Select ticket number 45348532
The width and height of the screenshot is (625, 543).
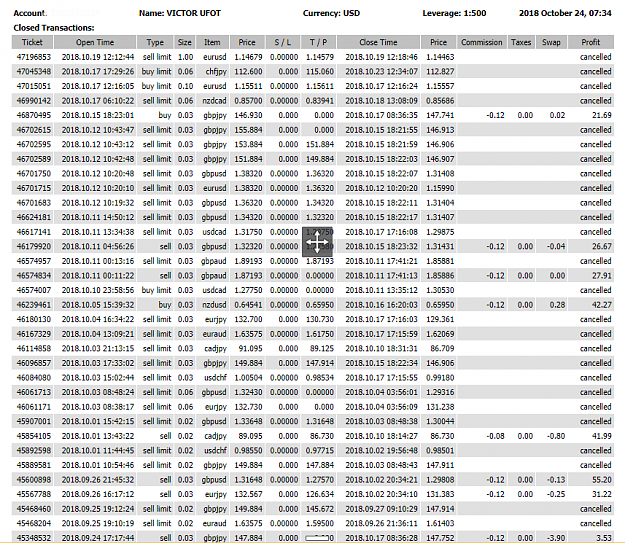click(34, 538)
